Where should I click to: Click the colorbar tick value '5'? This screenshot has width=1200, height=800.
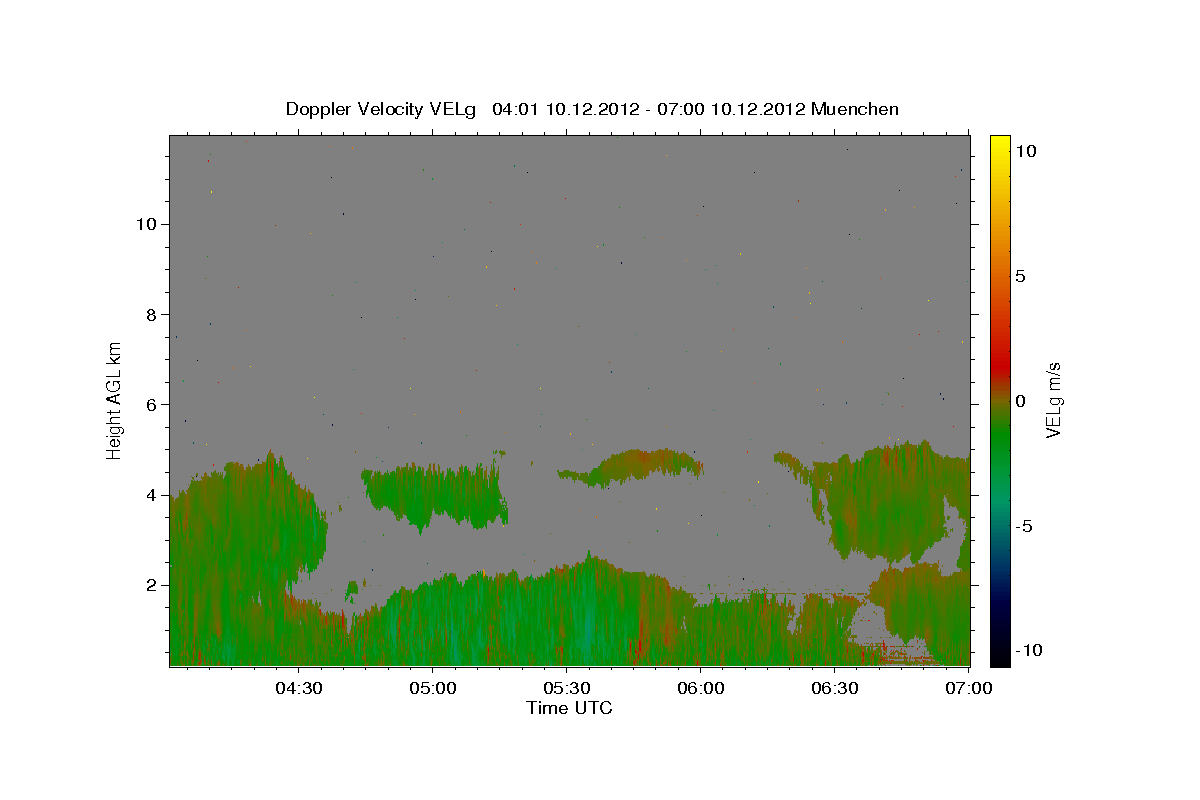[1021, 276]
